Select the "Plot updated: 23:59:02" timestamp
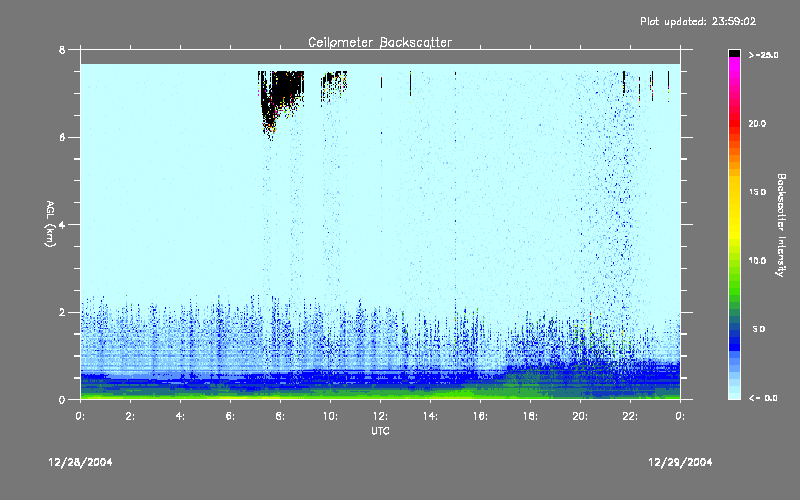The width and height of the screenshot is (800, 500). (698, 21)
